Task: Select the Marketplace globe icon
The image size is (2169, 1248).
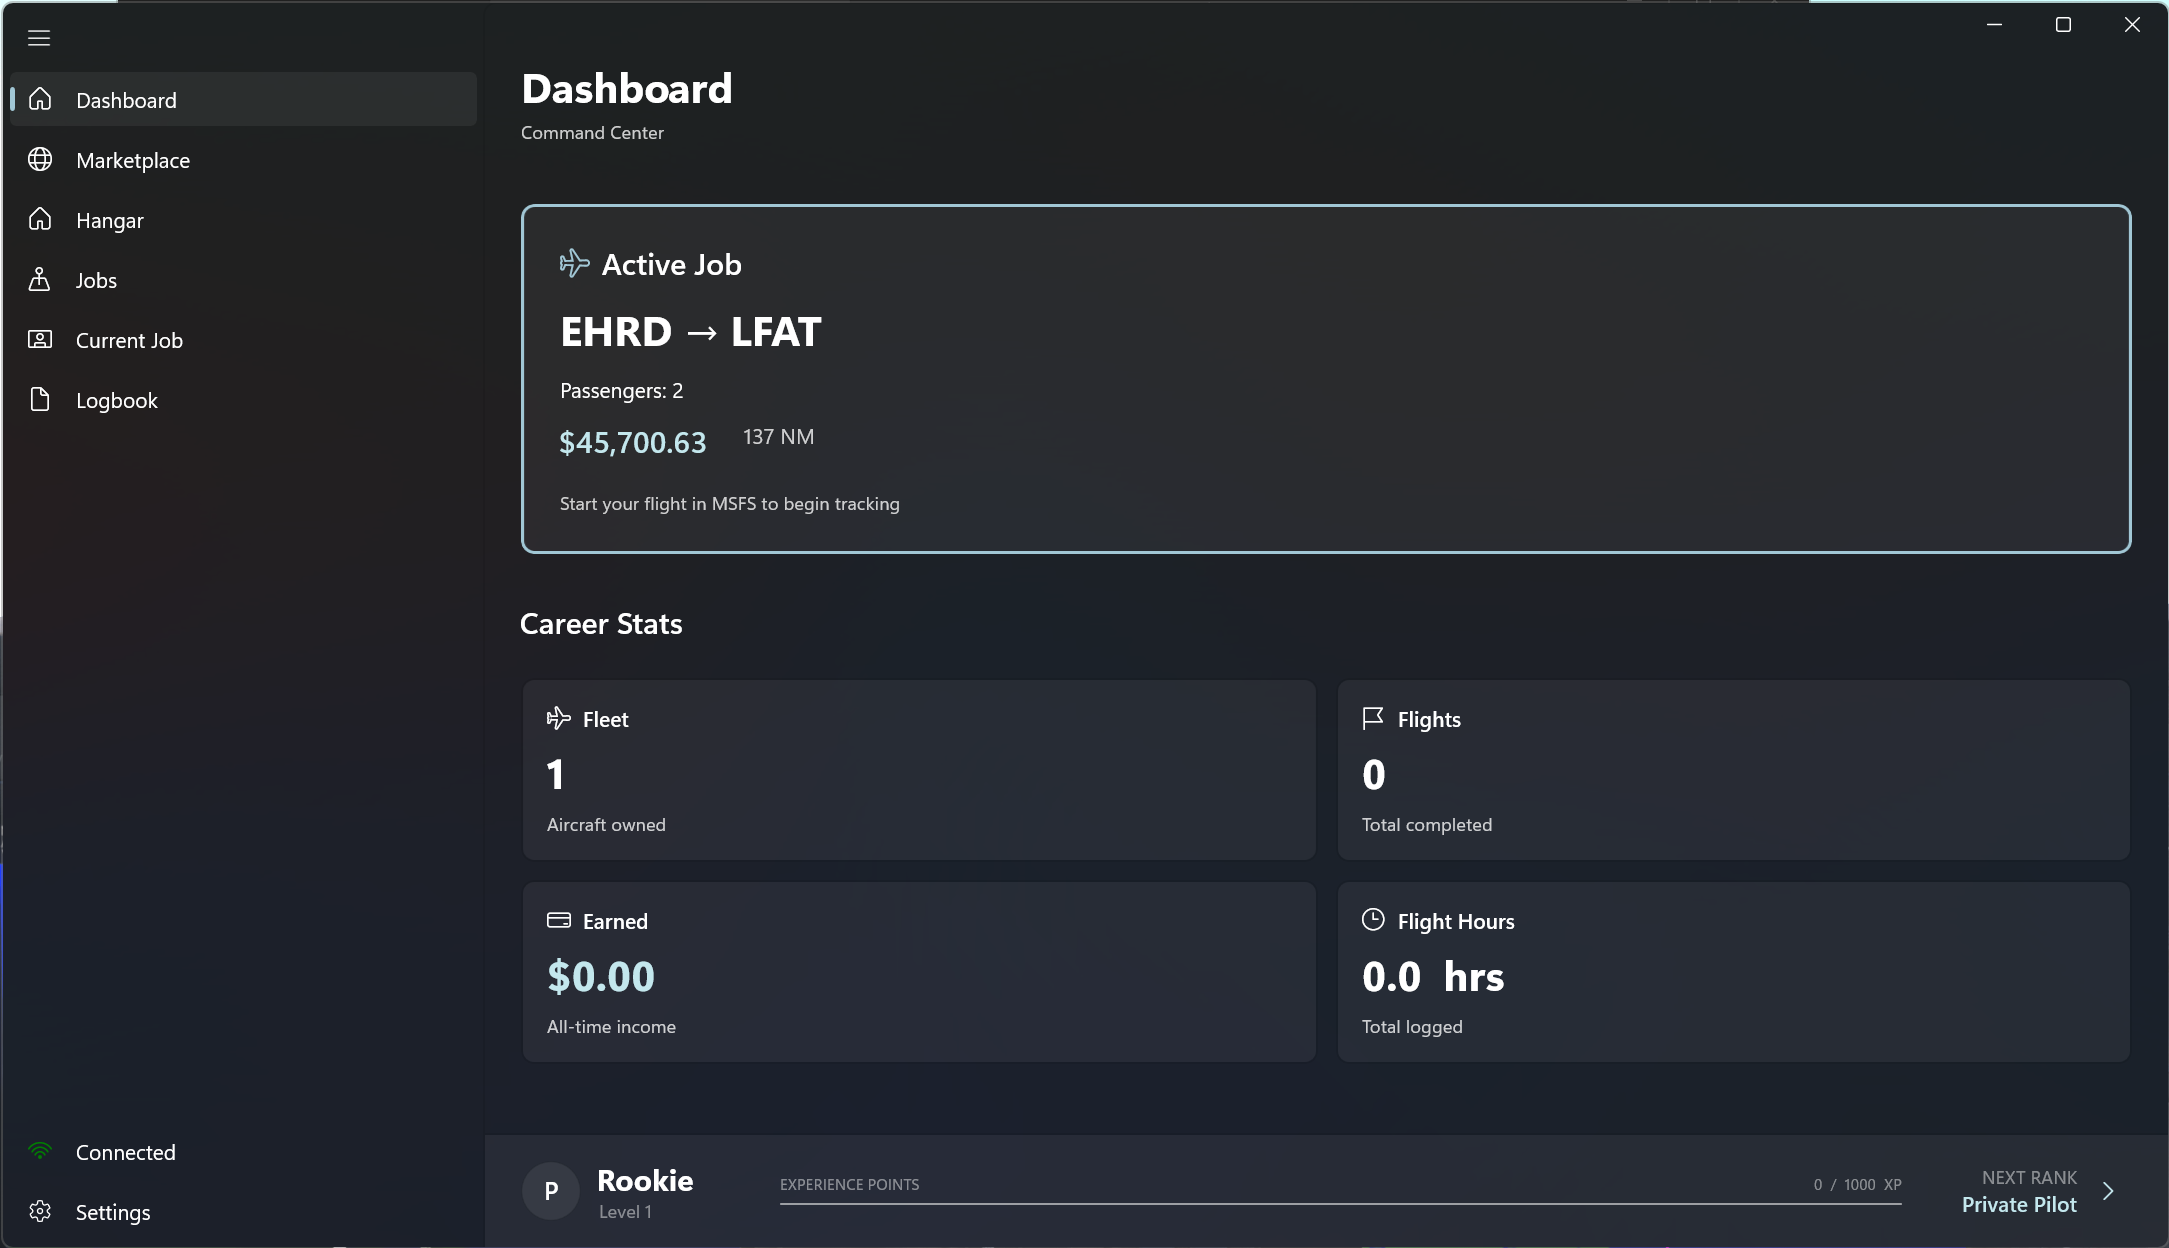Action: coord(40,159)
